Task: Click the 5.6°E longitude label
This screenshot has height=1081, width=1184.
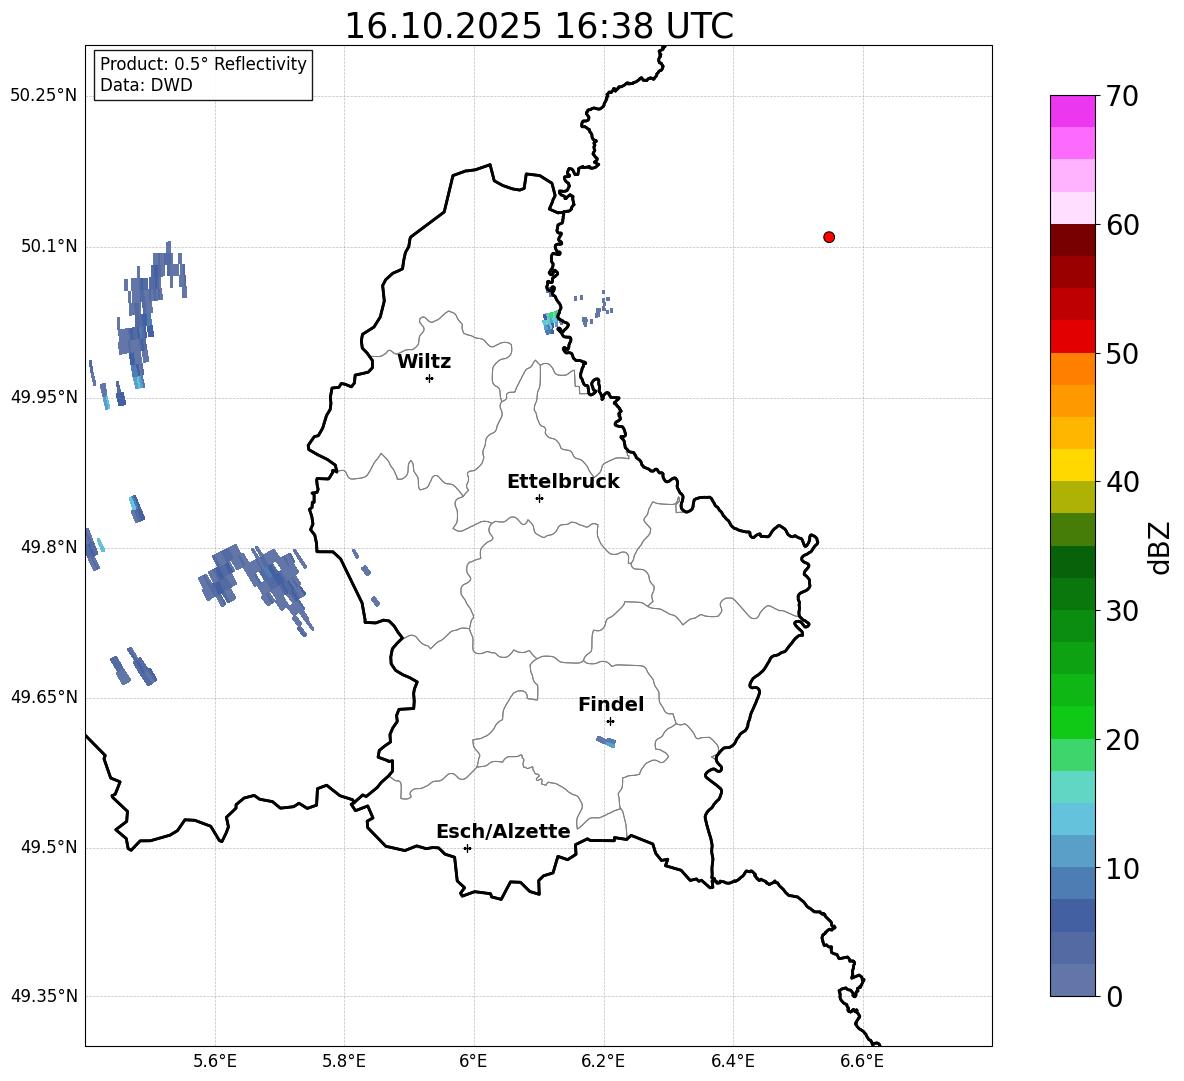Action: pyautogui.click(x=215, y=1061)
